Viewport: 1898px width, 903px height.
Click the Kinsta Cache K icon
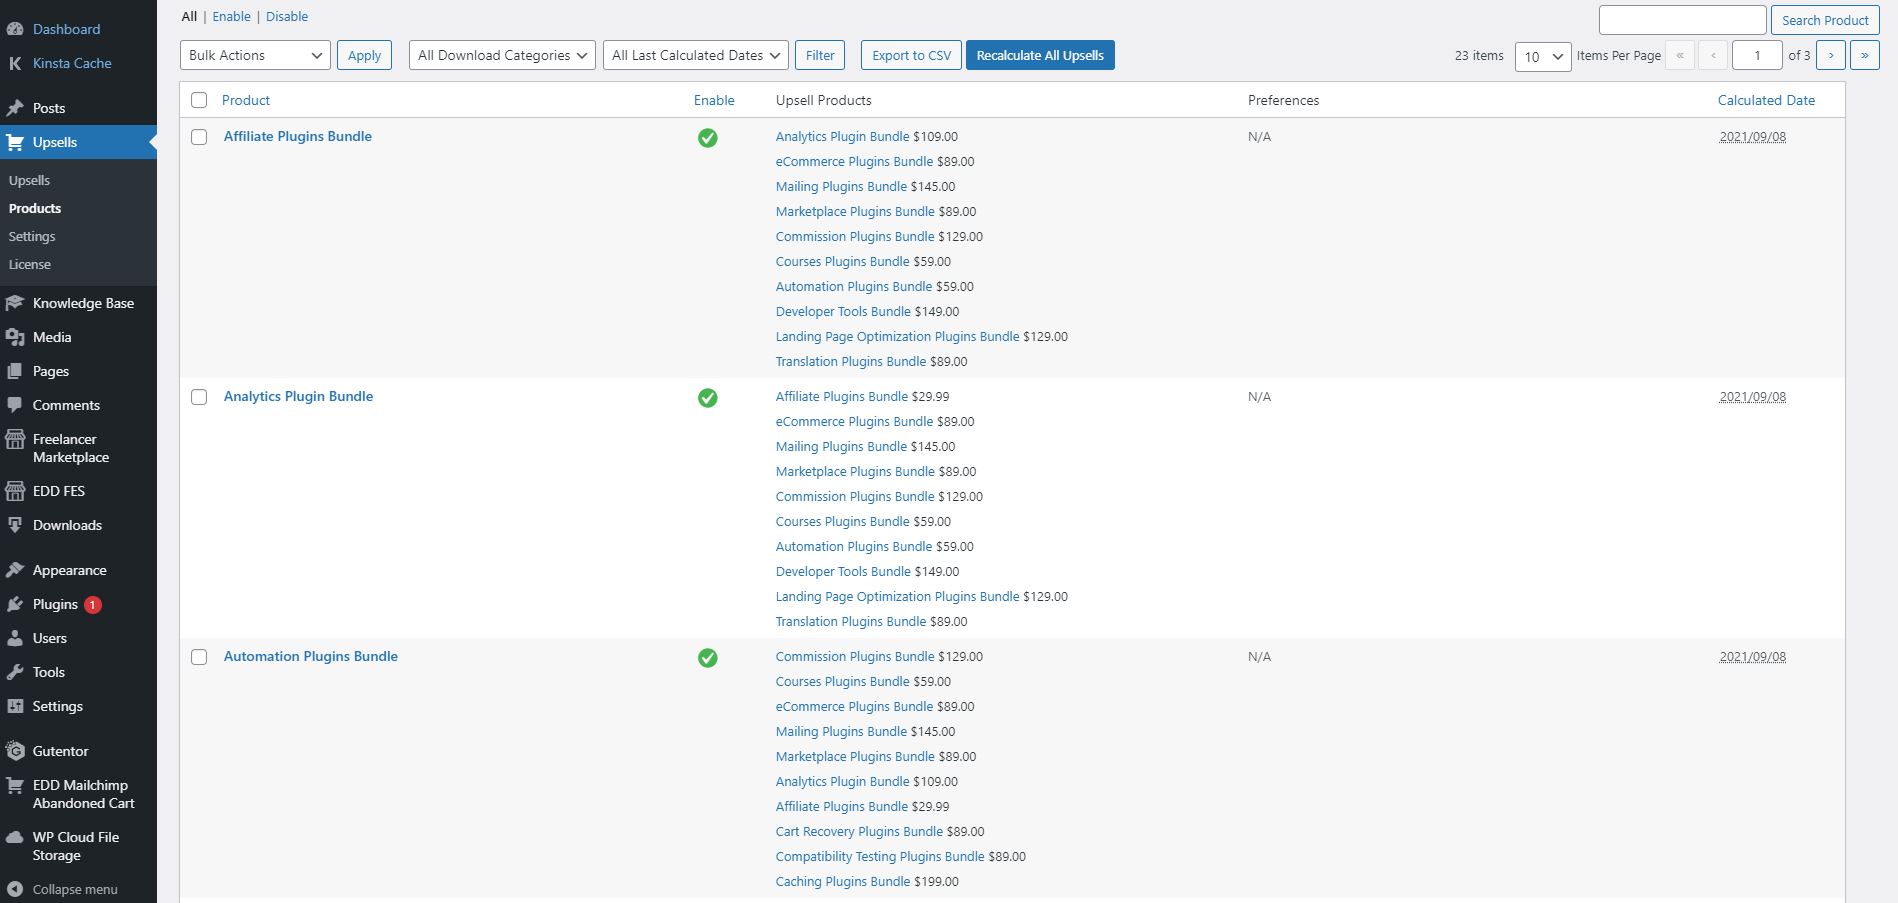[15, 63]
